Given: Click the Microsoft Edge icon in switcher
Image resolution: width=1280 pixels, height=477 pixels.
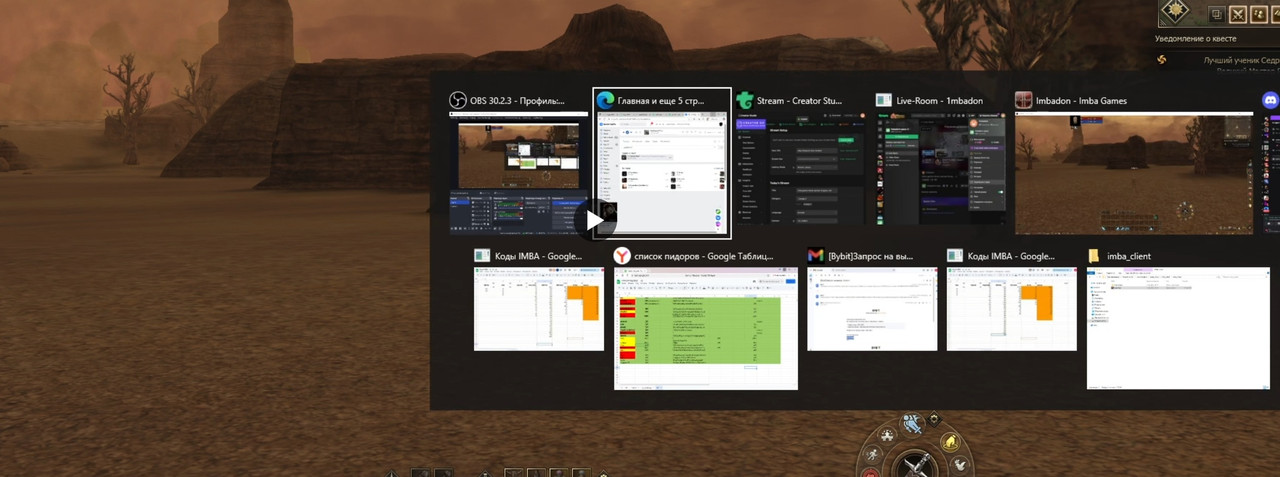Looking at the screenshot, I should click(605, 101).
